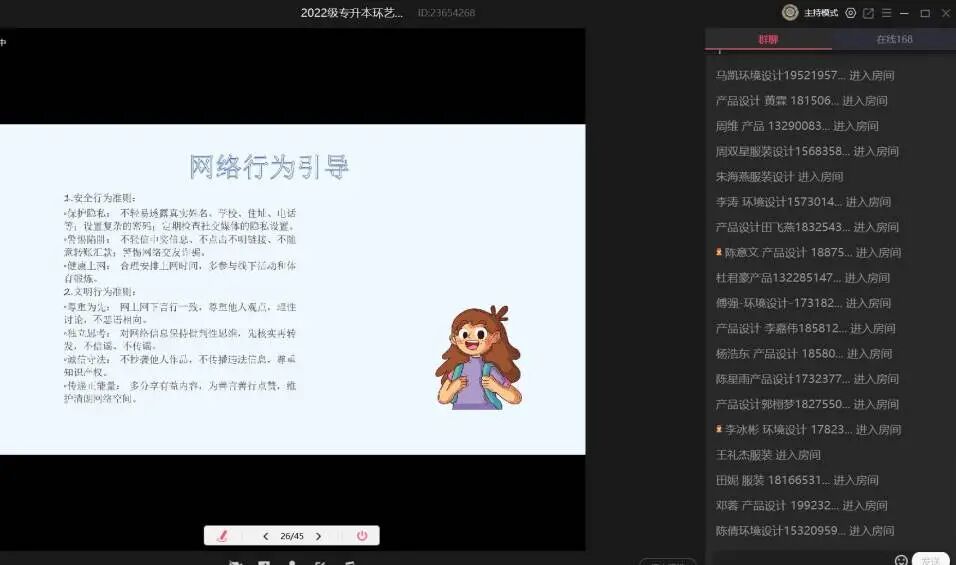
Task: Select chat row 产品设计 李嘉伟185812
Action: [805, 329]
